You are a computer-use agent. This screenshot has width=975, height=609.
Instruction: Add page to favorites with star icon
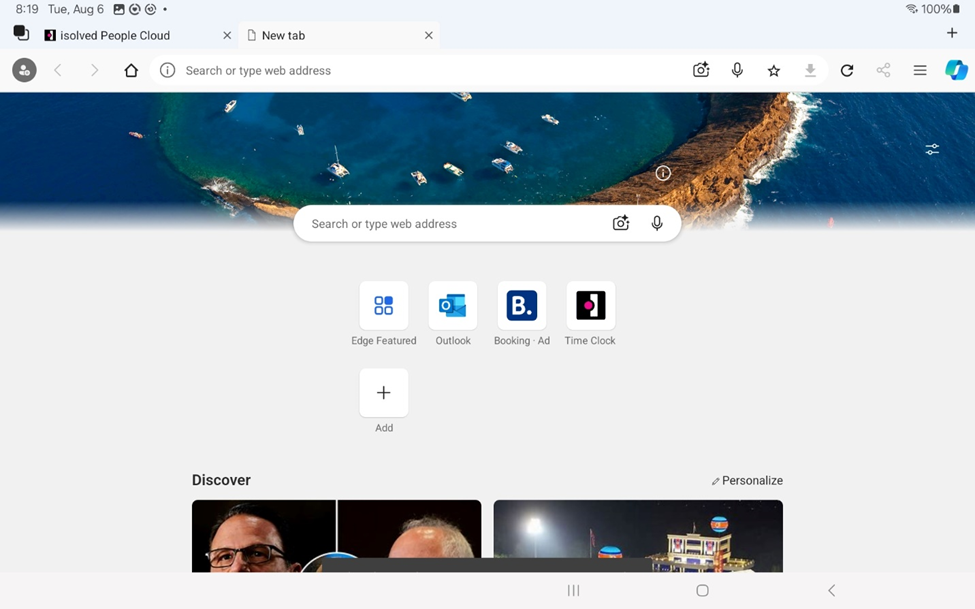pyautogui.click(x=773, y=71)
